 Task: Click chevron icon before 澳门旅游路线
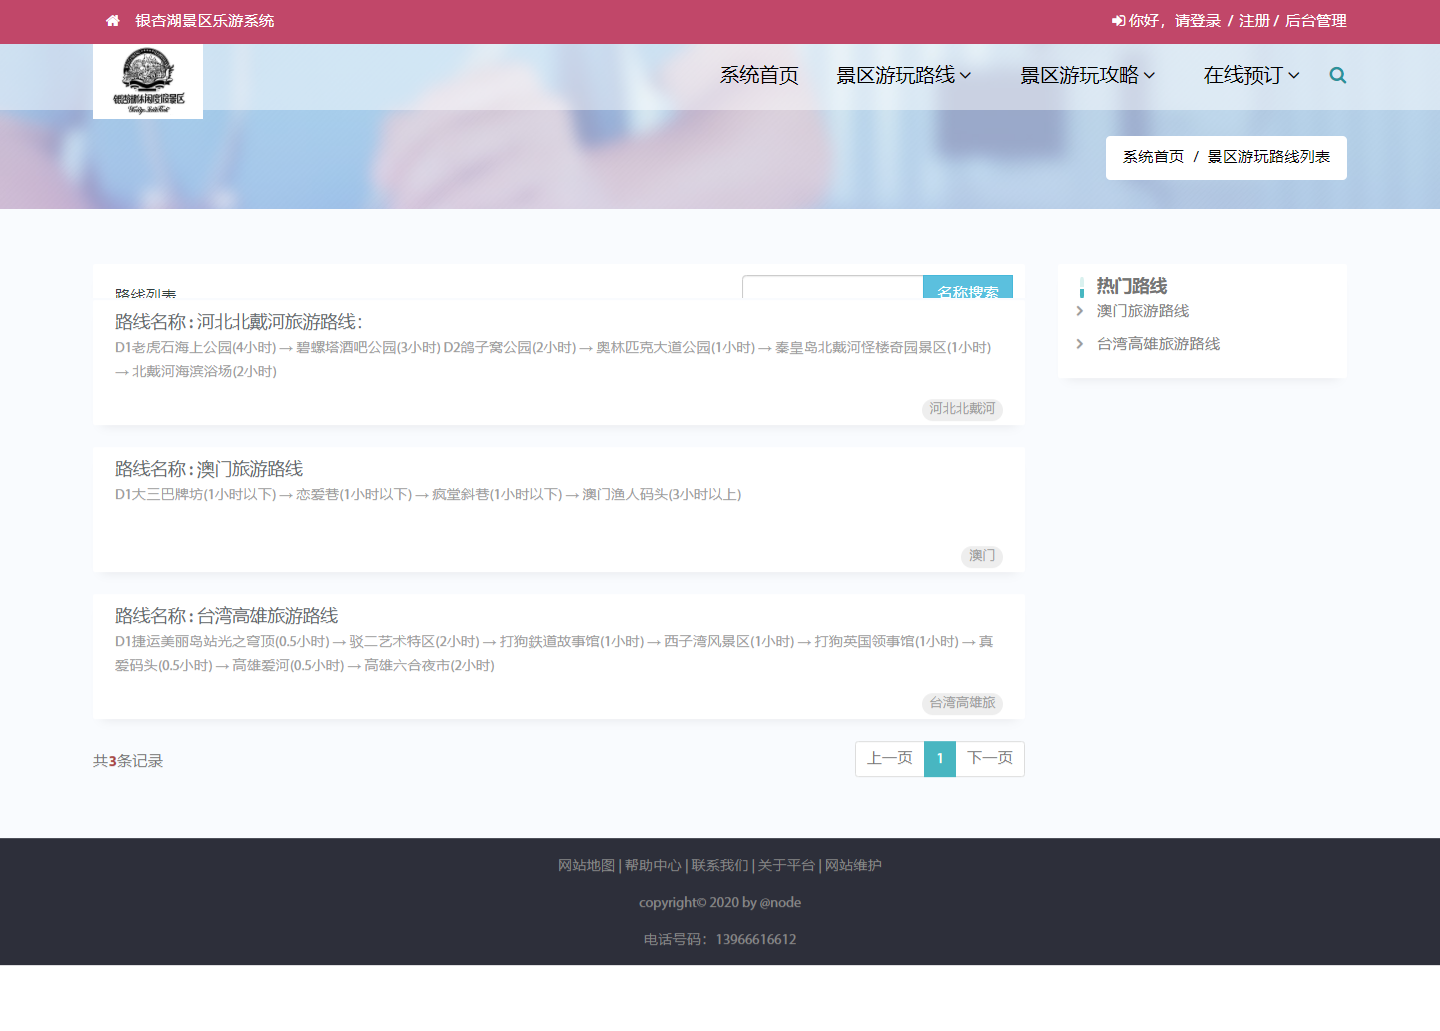point(1080,311)
